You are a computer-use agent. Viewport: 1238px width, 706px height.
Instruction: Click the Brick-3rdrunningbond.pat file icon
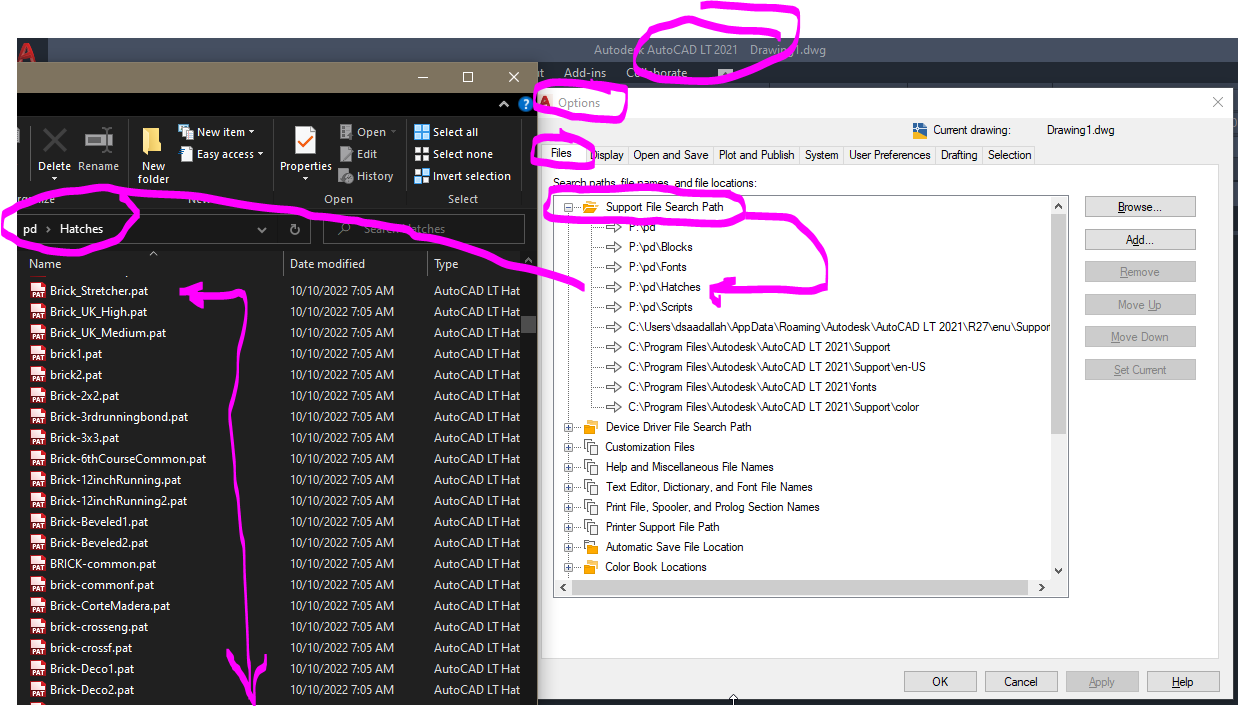point(38,417)
